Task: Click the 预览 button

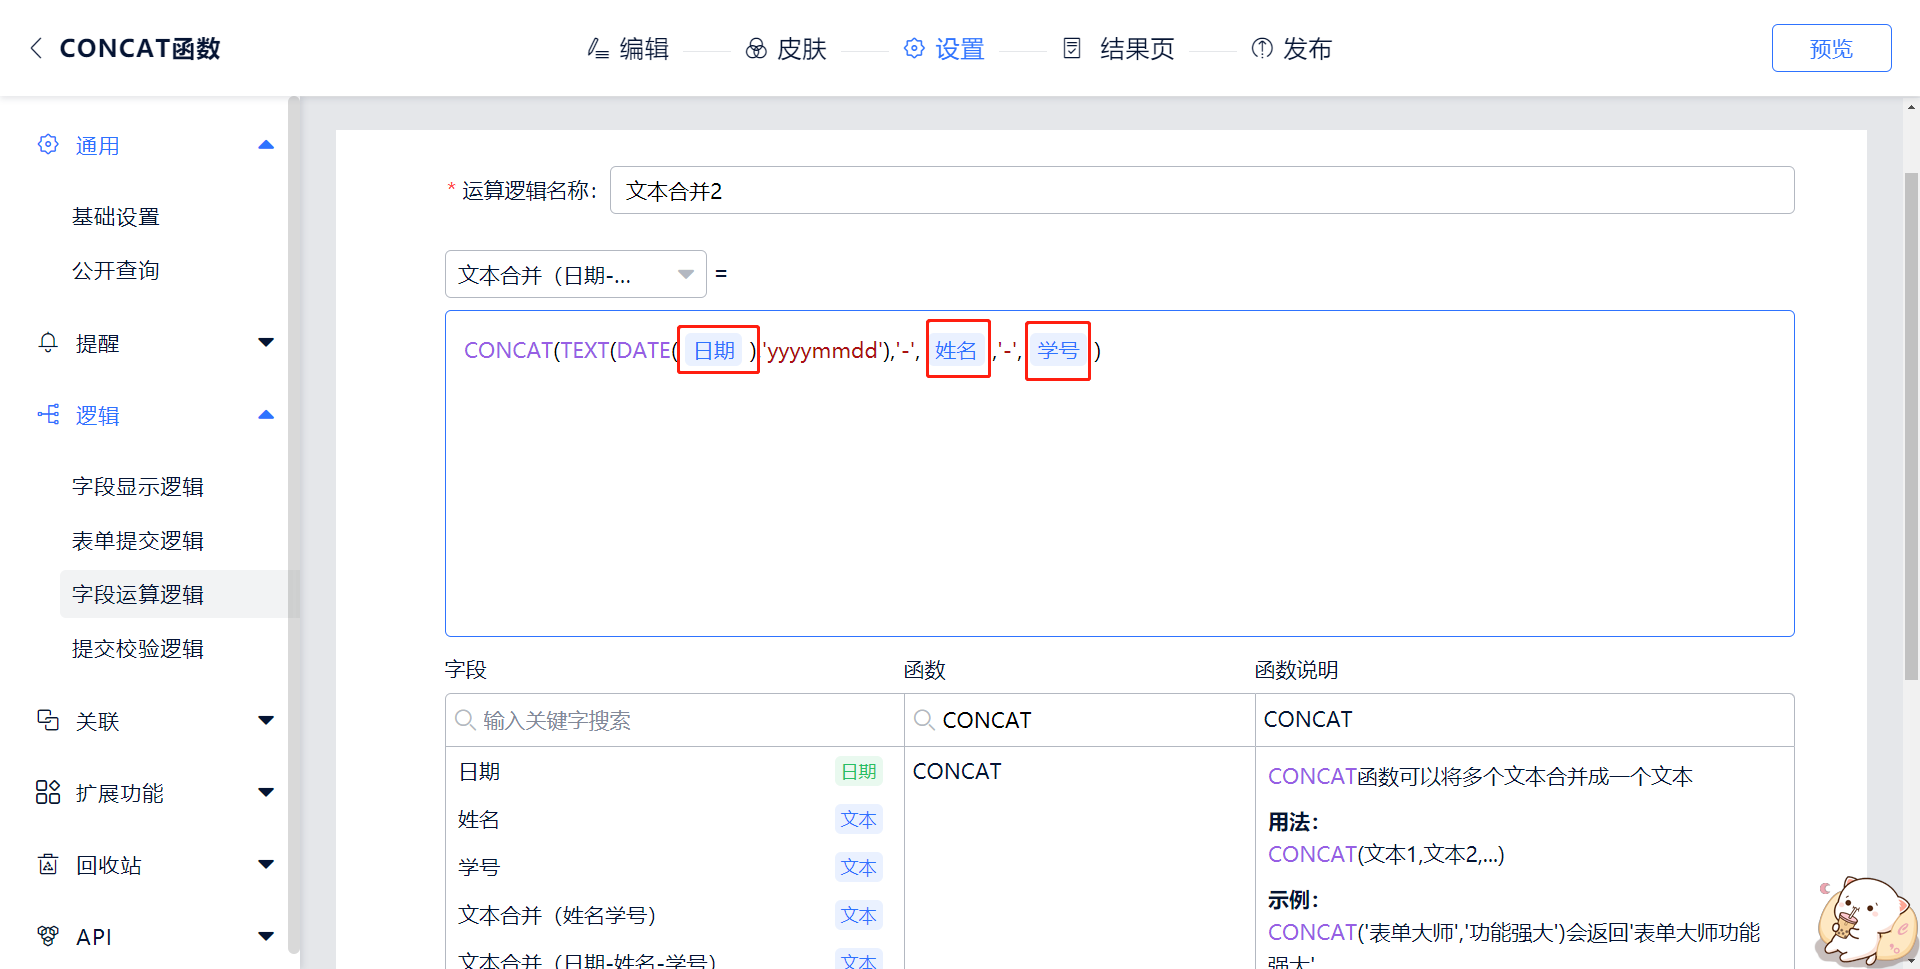Action: click(1830, 48)
